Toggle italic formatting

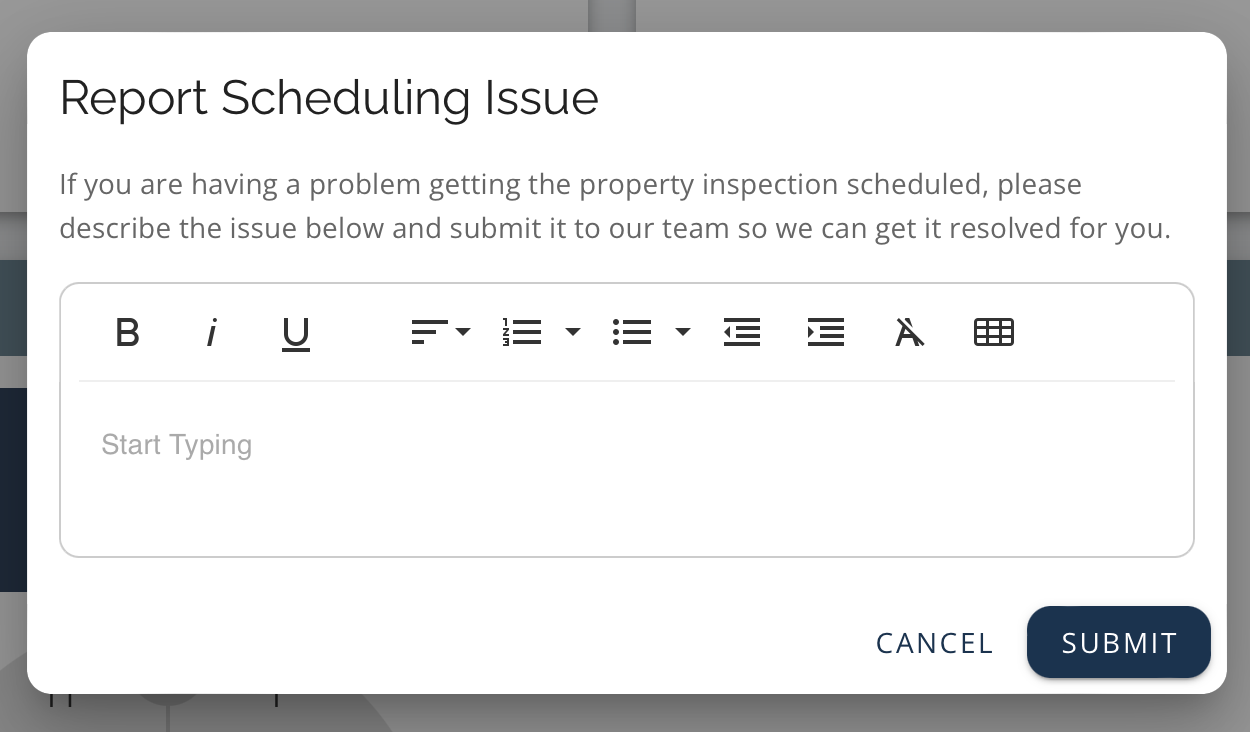click(x=211, y=332)
